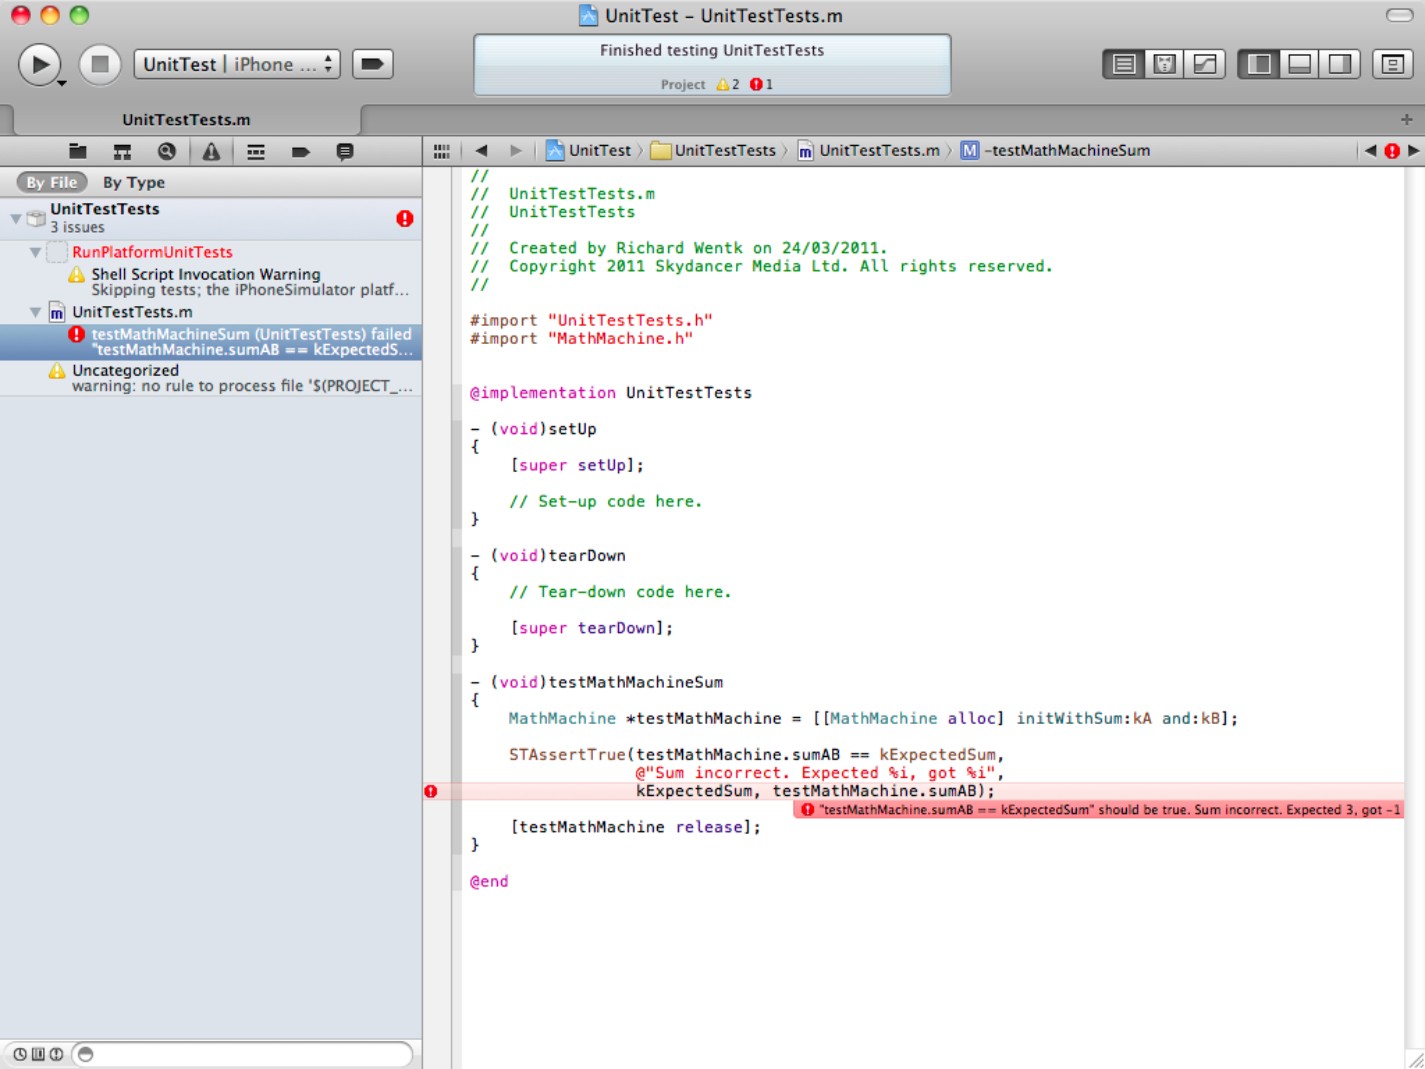1425x1069 pixels.
Task: Select the Version editor button
Action: [1205, 64]
